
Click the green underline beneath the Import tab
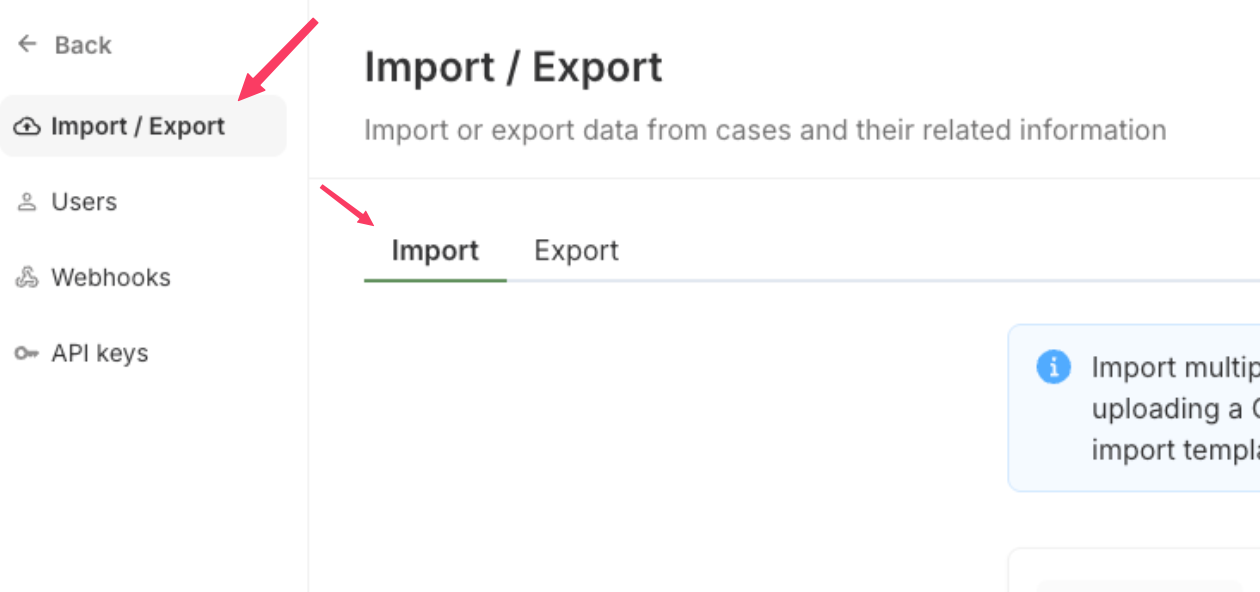(435, 280)
